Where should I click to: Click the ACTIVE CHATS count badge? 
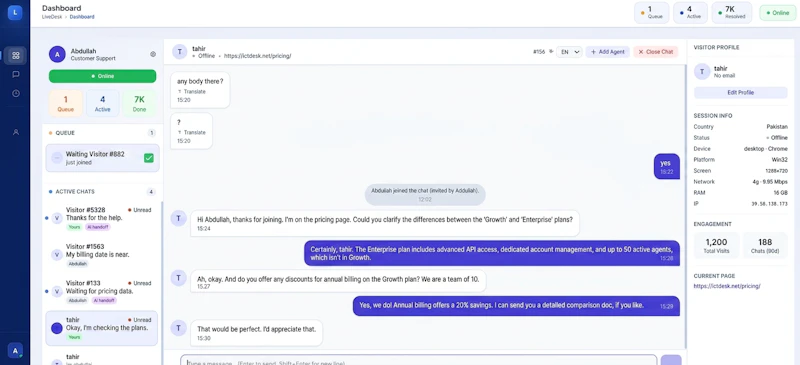tap(151, 192)
